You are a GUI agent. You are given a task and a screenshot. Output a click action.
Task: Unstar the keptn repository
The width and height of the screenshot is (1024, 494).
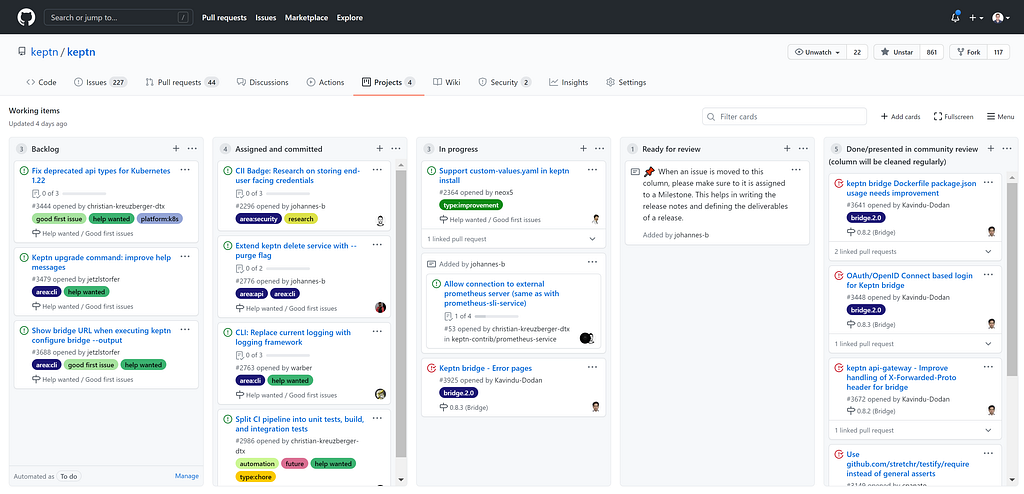coord(897,52)
